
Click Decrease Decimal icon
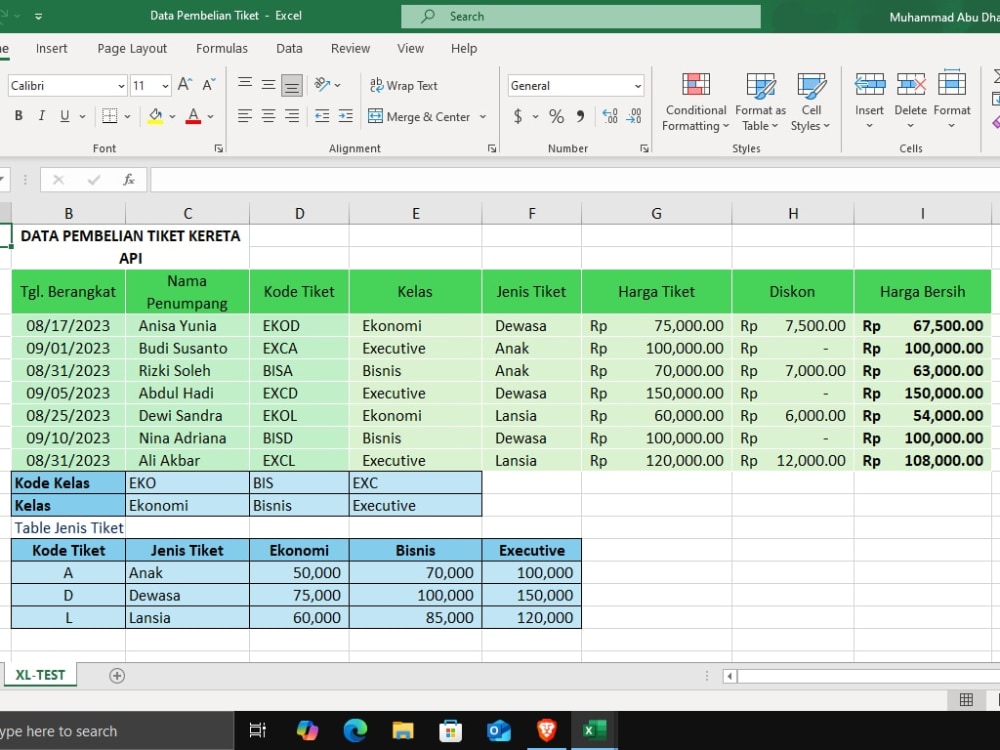coord(634,116)
